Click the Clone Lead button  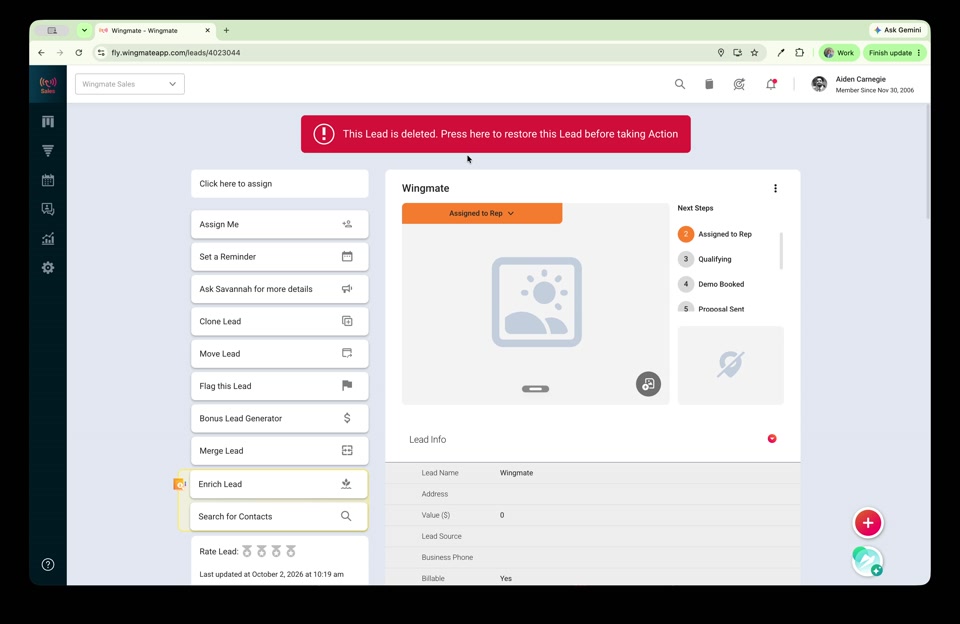[280, 321]
